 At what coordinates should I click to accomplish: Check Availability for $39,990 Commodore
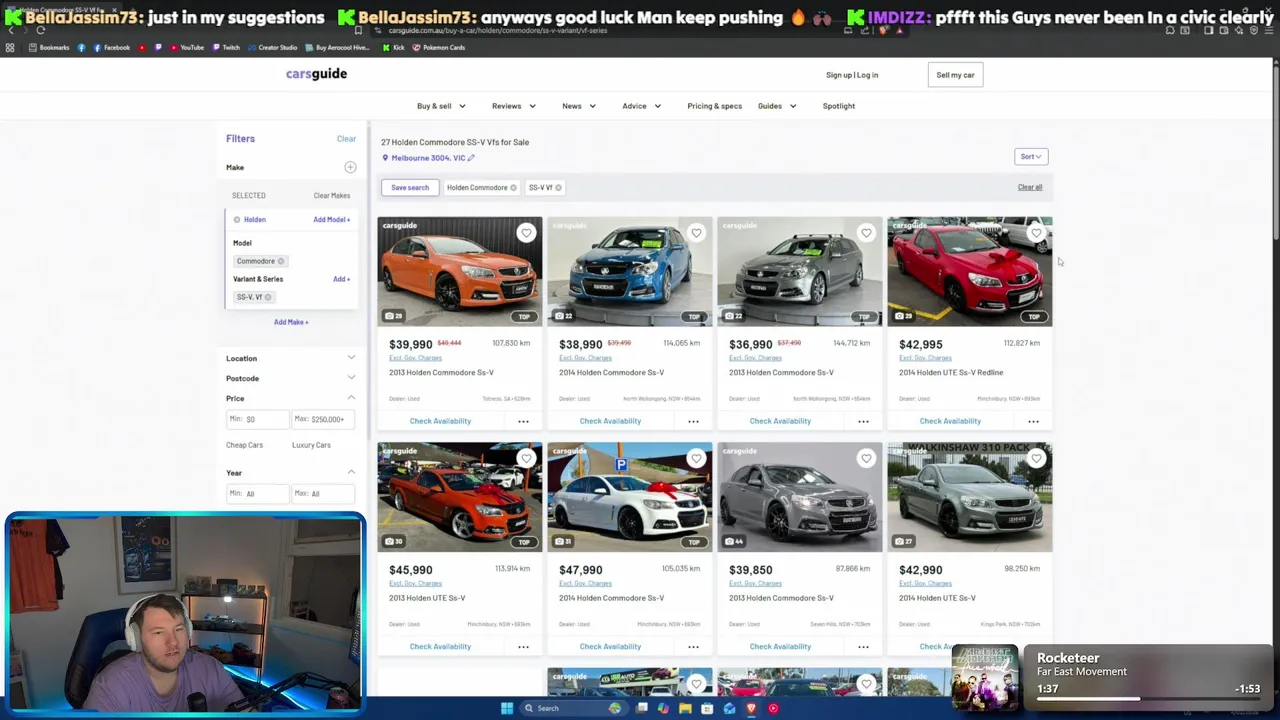point(440,421)
